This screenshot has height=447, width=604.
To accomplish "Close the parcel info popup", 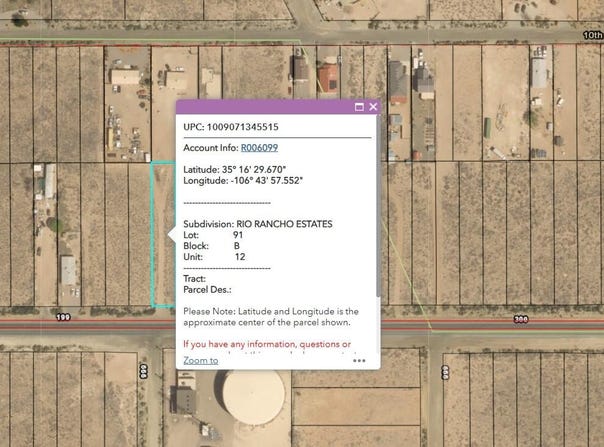I will pyautogui.click(x=373, y=107).
